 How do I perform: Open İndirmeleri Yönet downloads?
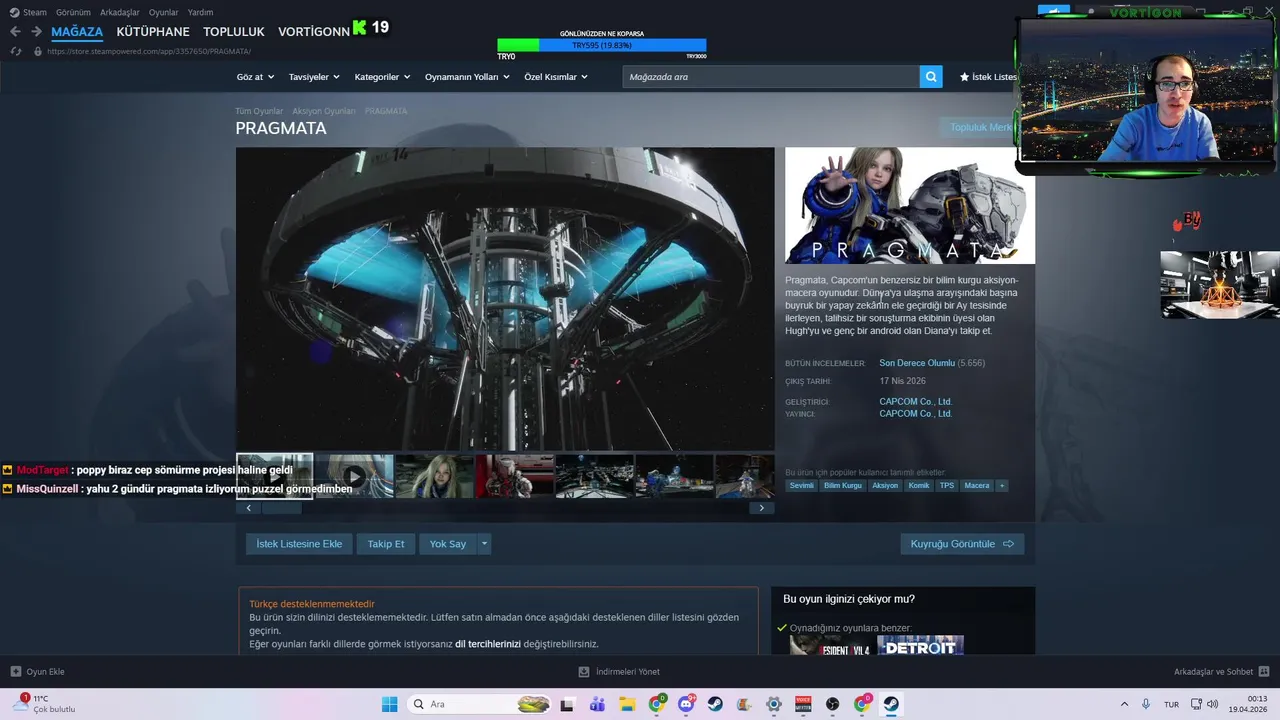point(619,672)
